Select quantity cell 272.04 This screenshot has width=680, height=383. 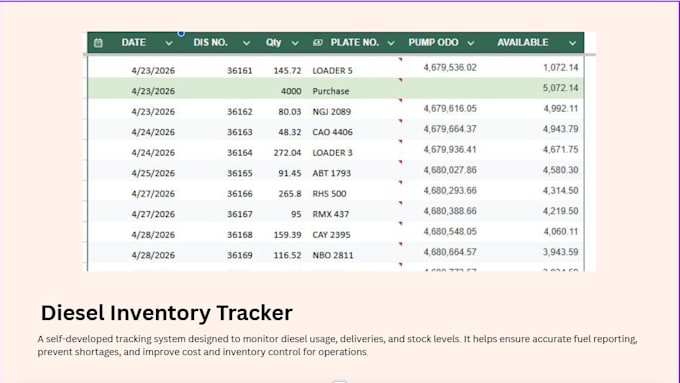[288, 153]
